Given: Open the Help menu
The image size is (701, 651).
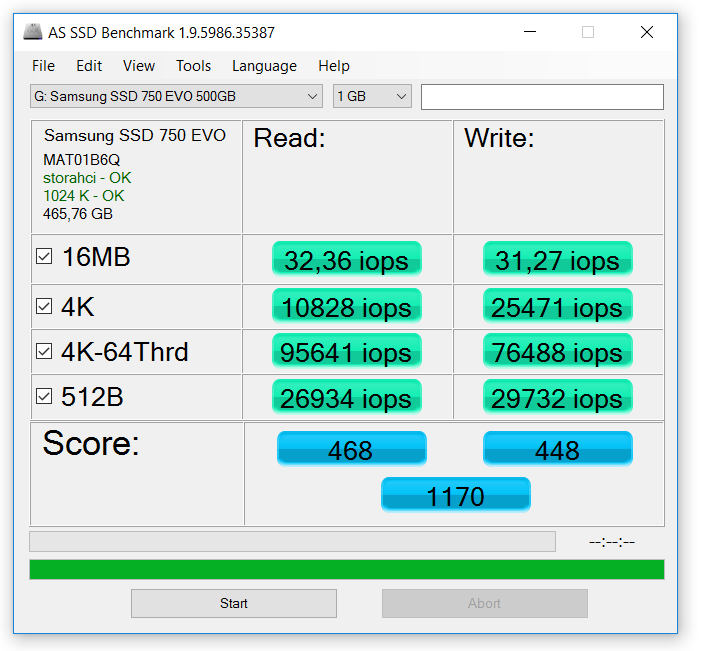Looking at the screenshot, I should [334, 66].
